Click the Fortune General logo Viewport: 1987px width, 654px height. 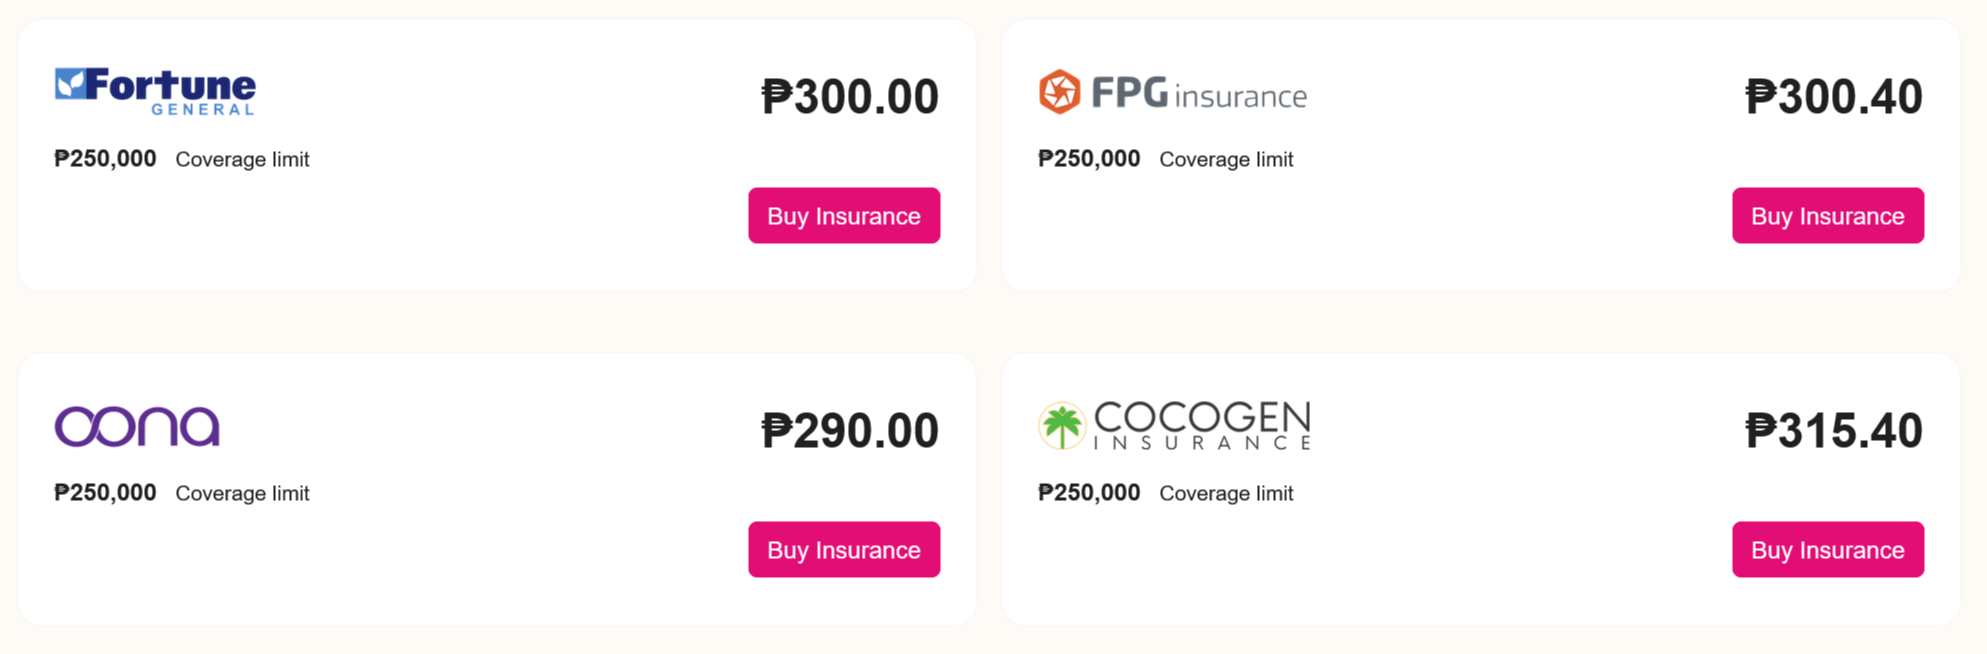pyautogui.click(x=155, y=91)
